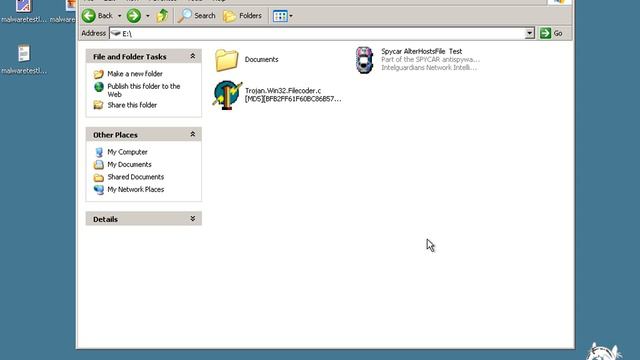The height and width of the screenshot is (360, 640).
Task: Expand the Views dropdown arrow
Action: click(x=291, y=16)
